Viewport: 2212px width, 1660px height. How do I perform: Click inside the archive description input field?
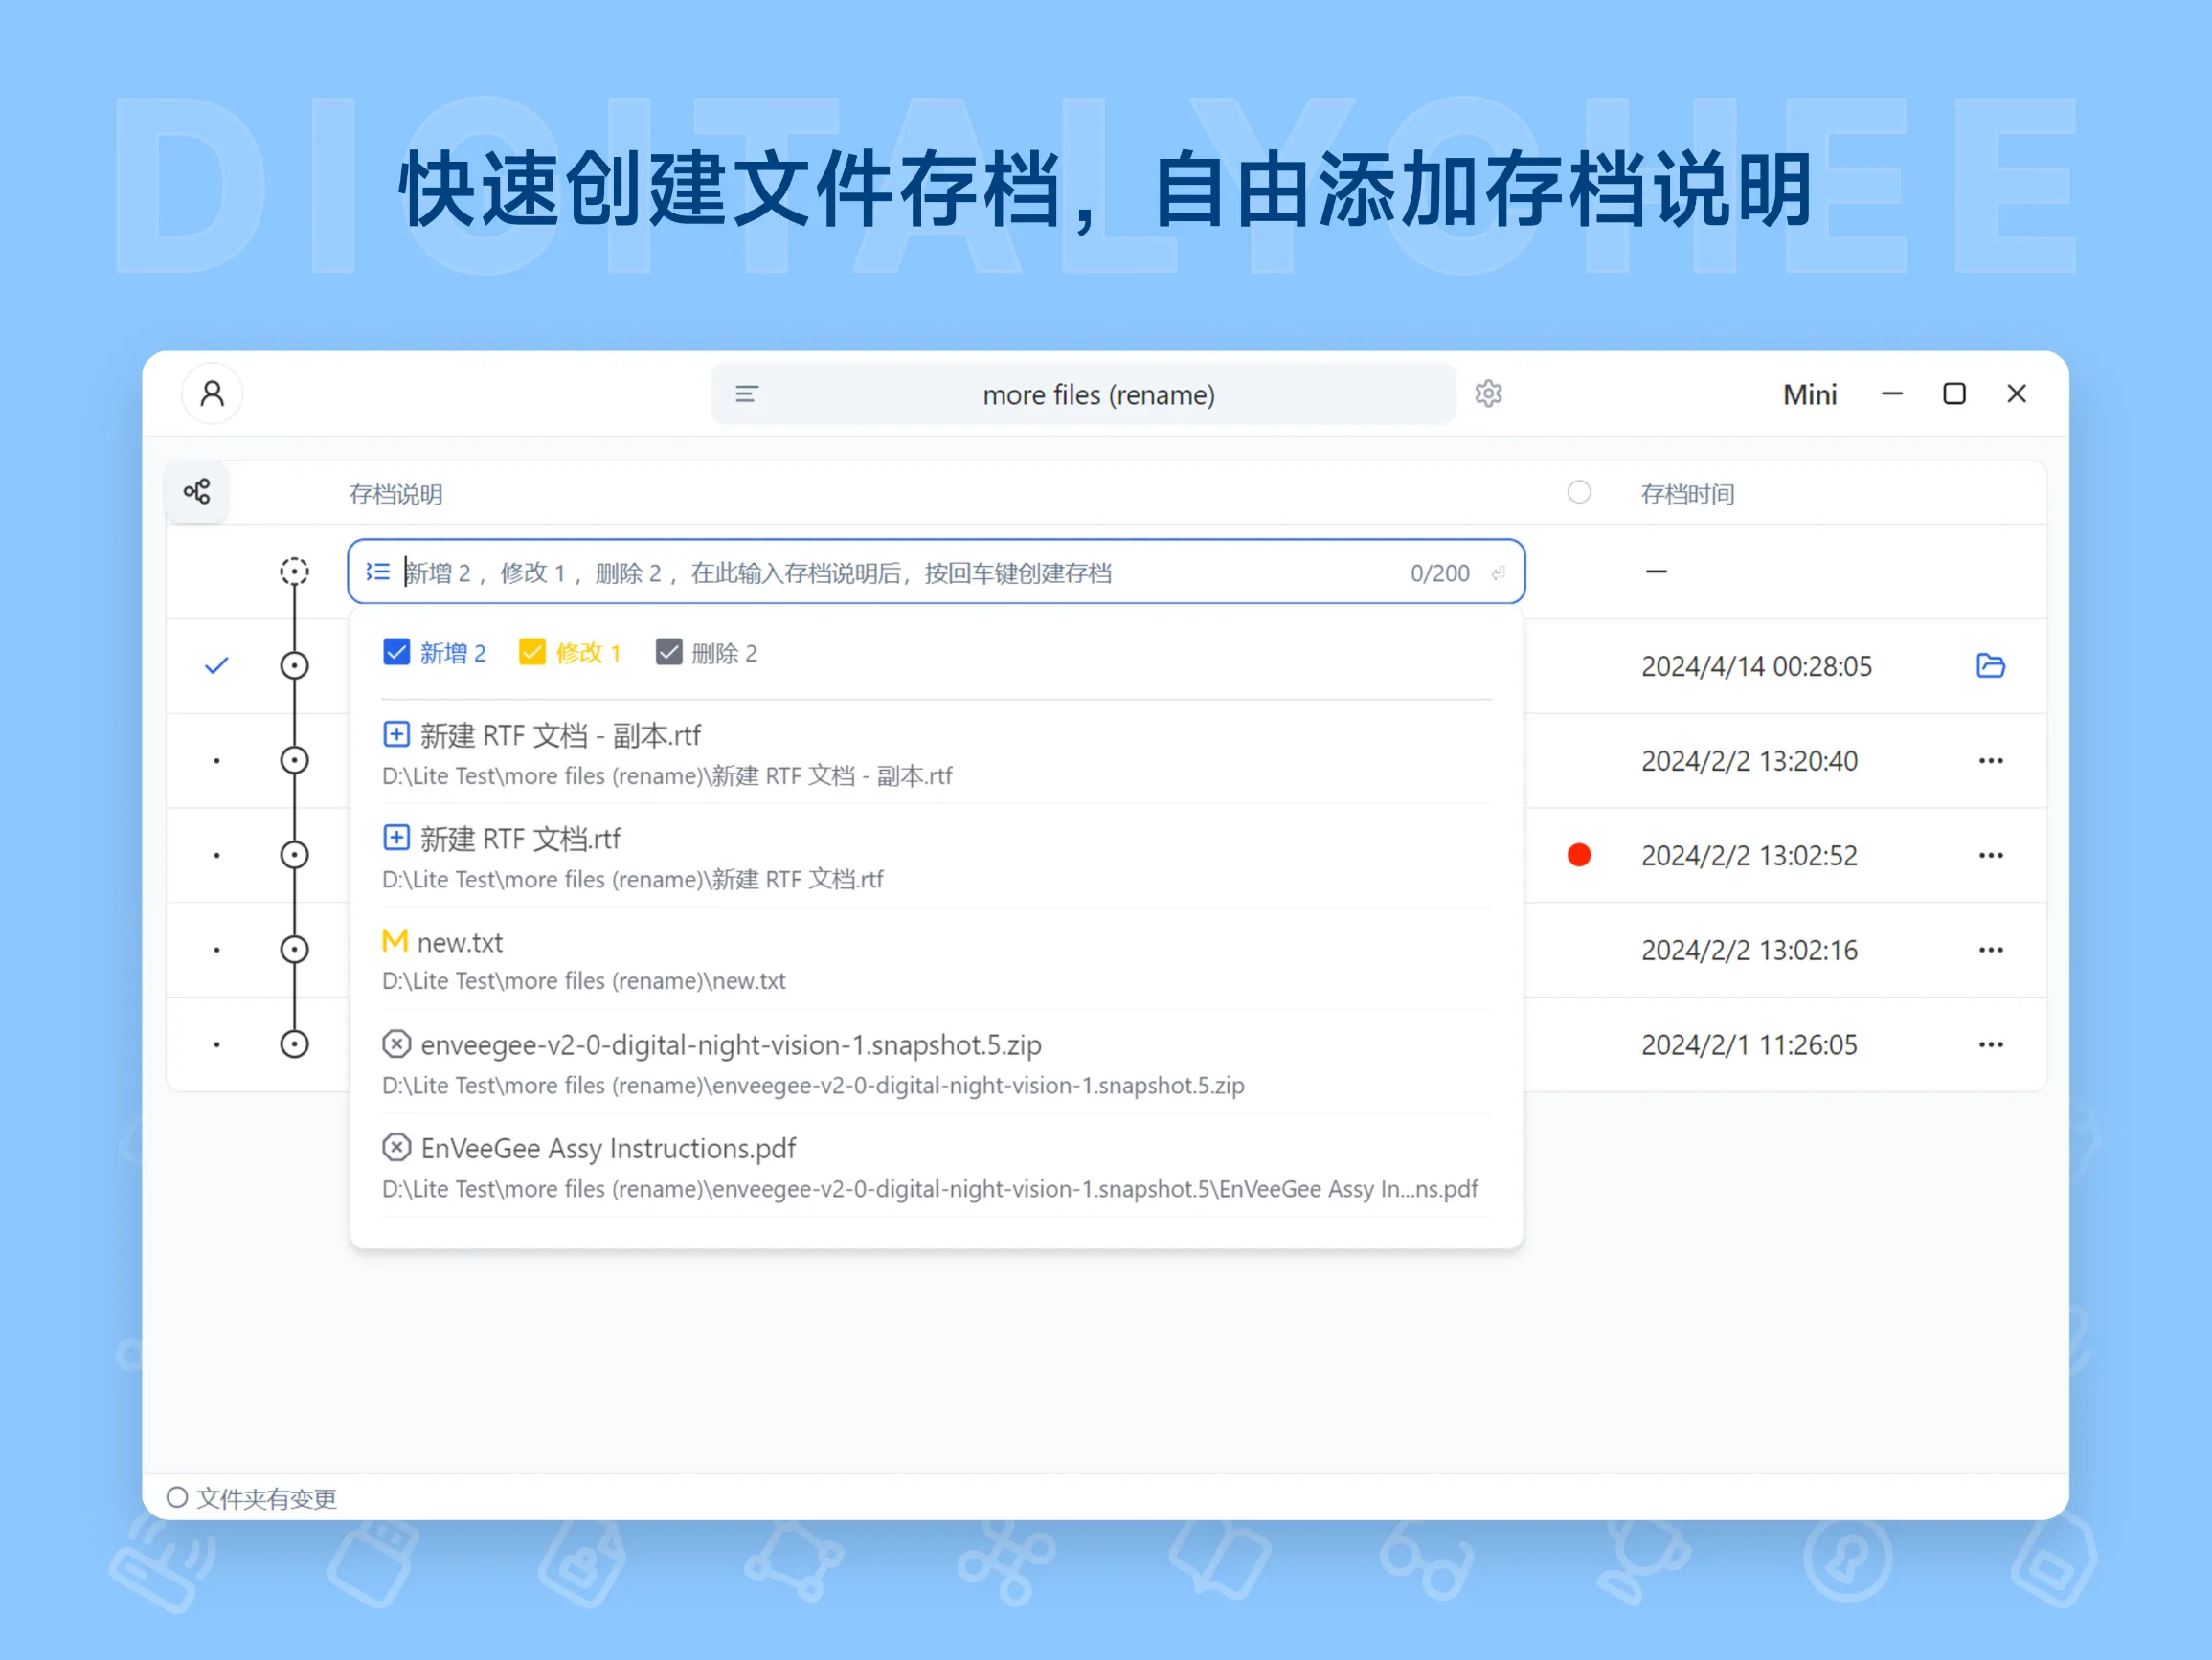pyautogui.click(x=900, y=571)
